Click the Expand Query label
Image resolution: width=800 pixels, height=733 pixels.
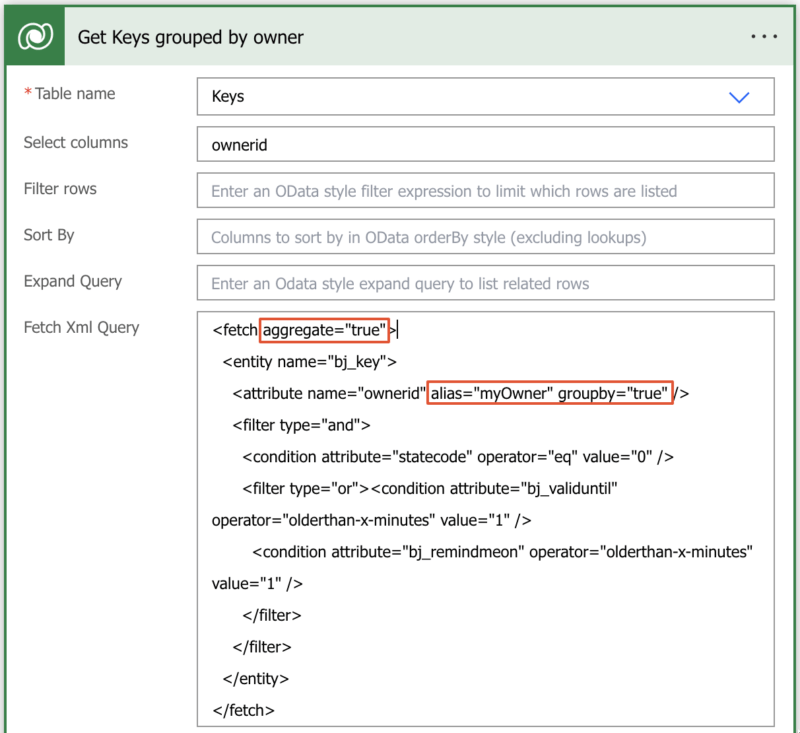(x=73, y=282)
